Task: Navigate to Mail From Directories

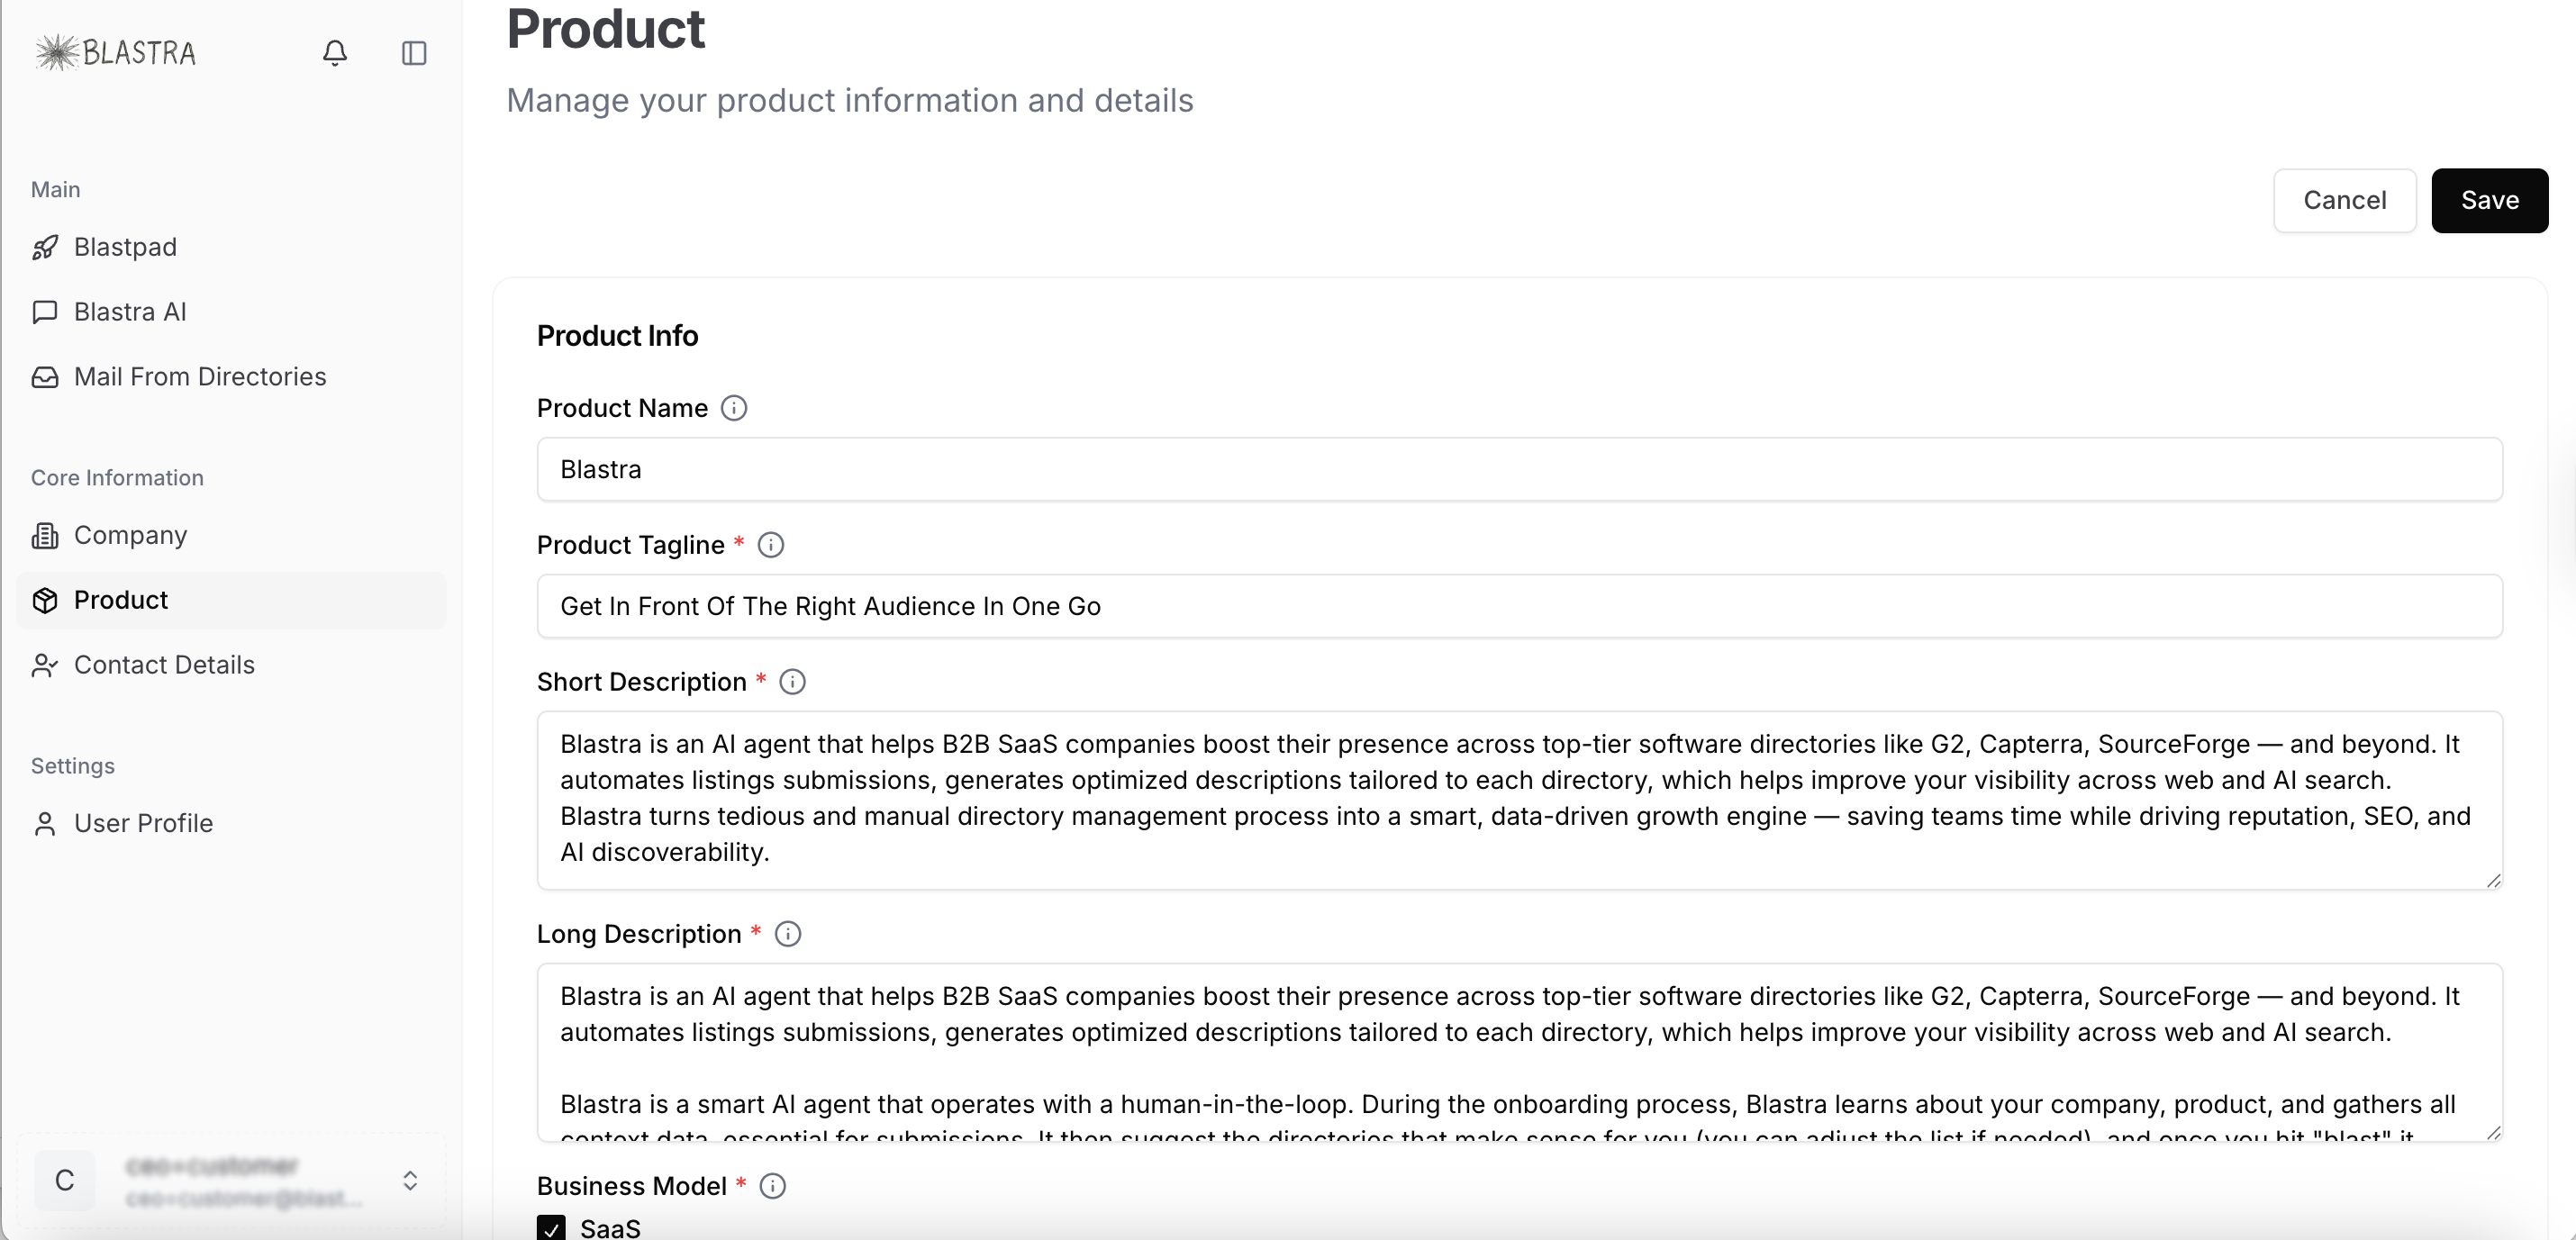Action: click(199, 377)
